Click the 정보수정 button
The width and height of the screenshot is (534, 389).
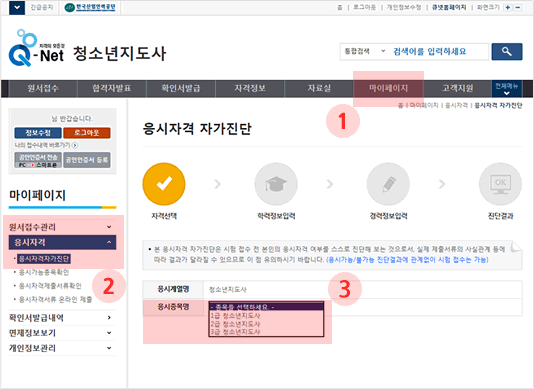(x=38, y=133)
